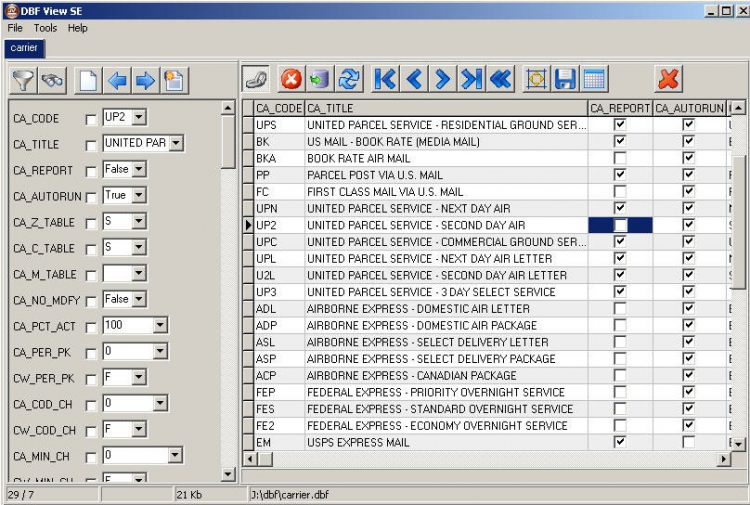Open the CA_CODE UP2 dropdown
The image size is (750, 505).
click(x=139, y=117)
